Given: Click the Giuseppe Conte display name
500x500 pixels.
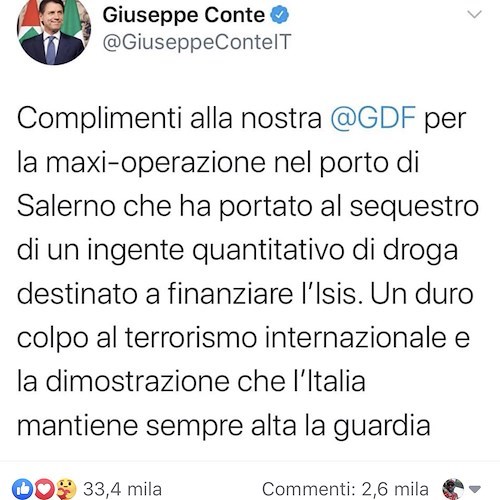Looking at the screenshot, I should (x=184, y=15).
